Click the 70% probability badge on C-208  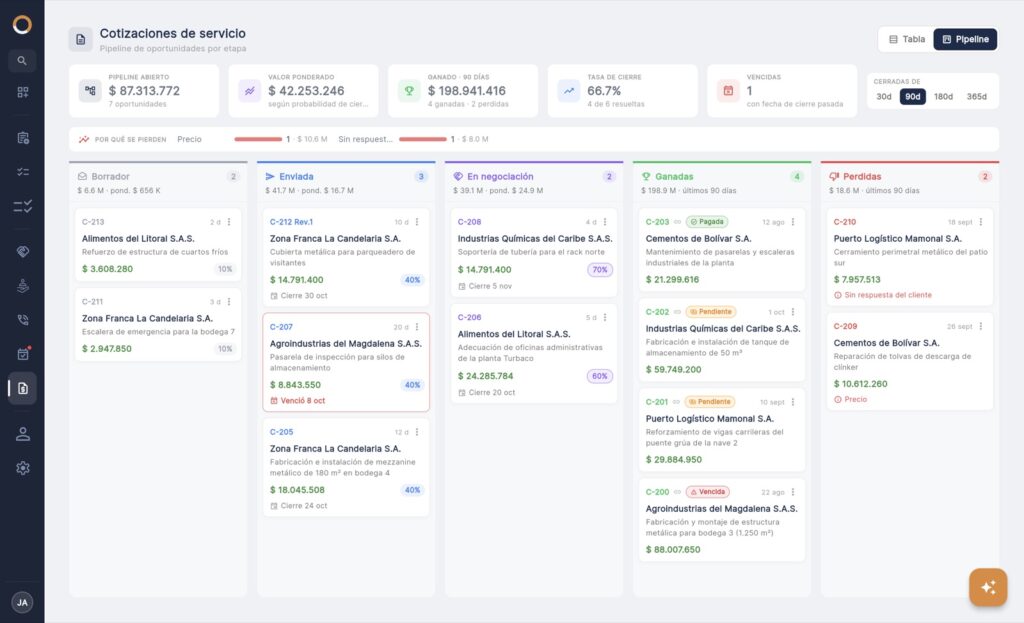(600, 270)
